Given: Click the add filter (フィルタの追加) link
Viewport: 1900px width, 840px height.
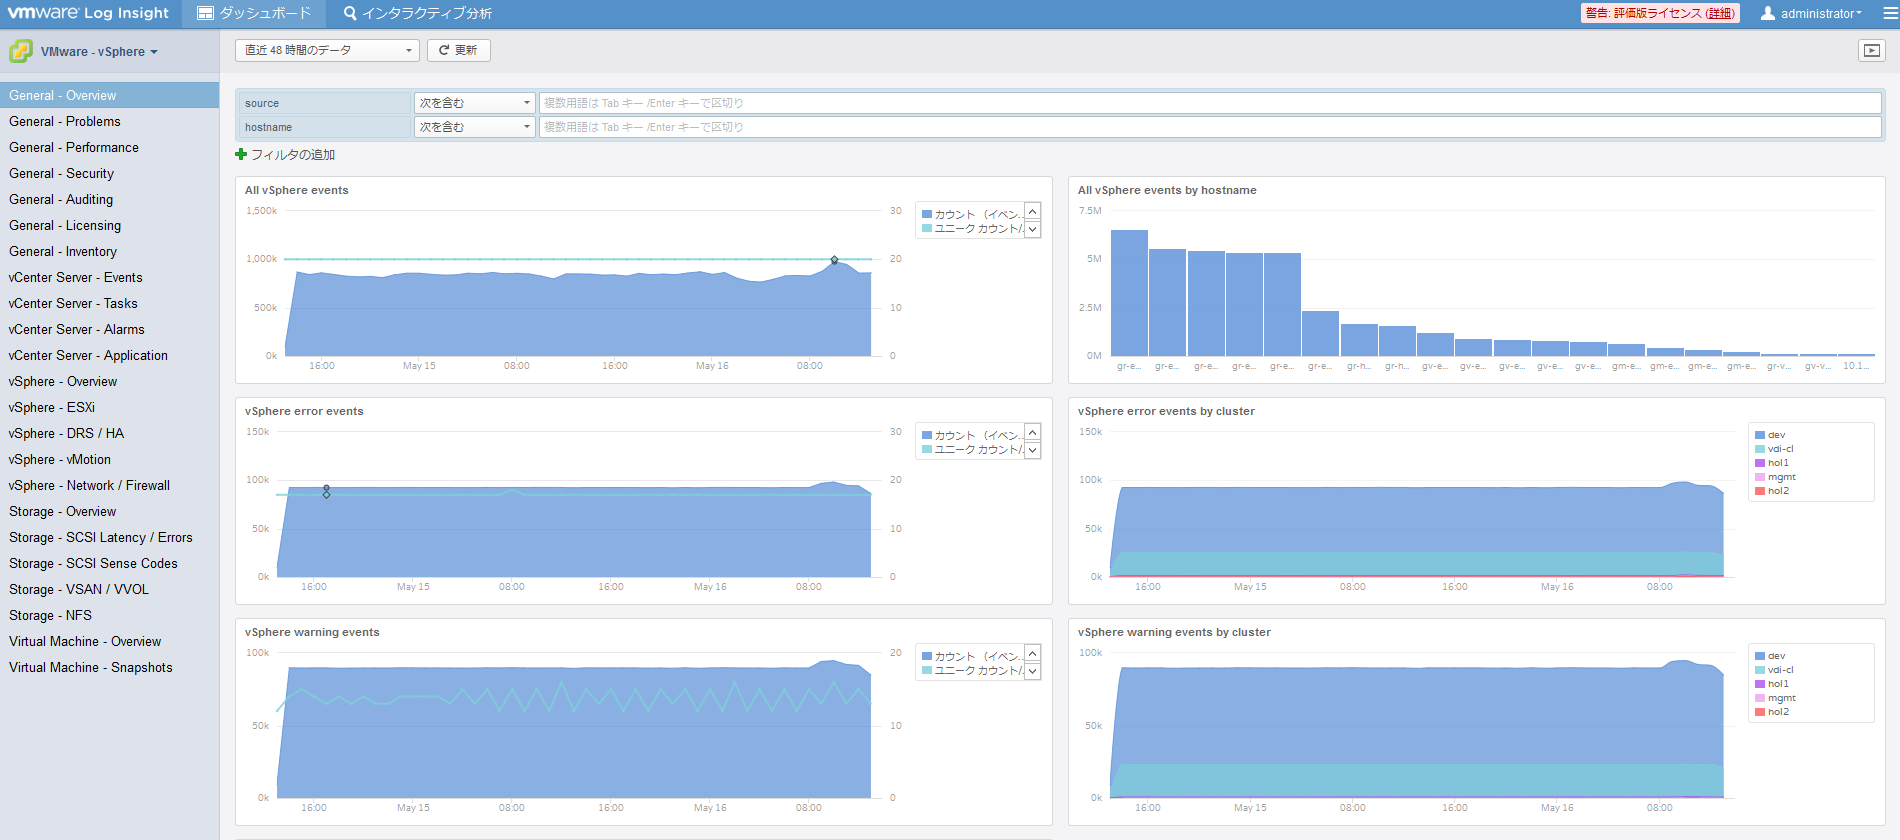Looking at the screenshot, I should 293,155.
